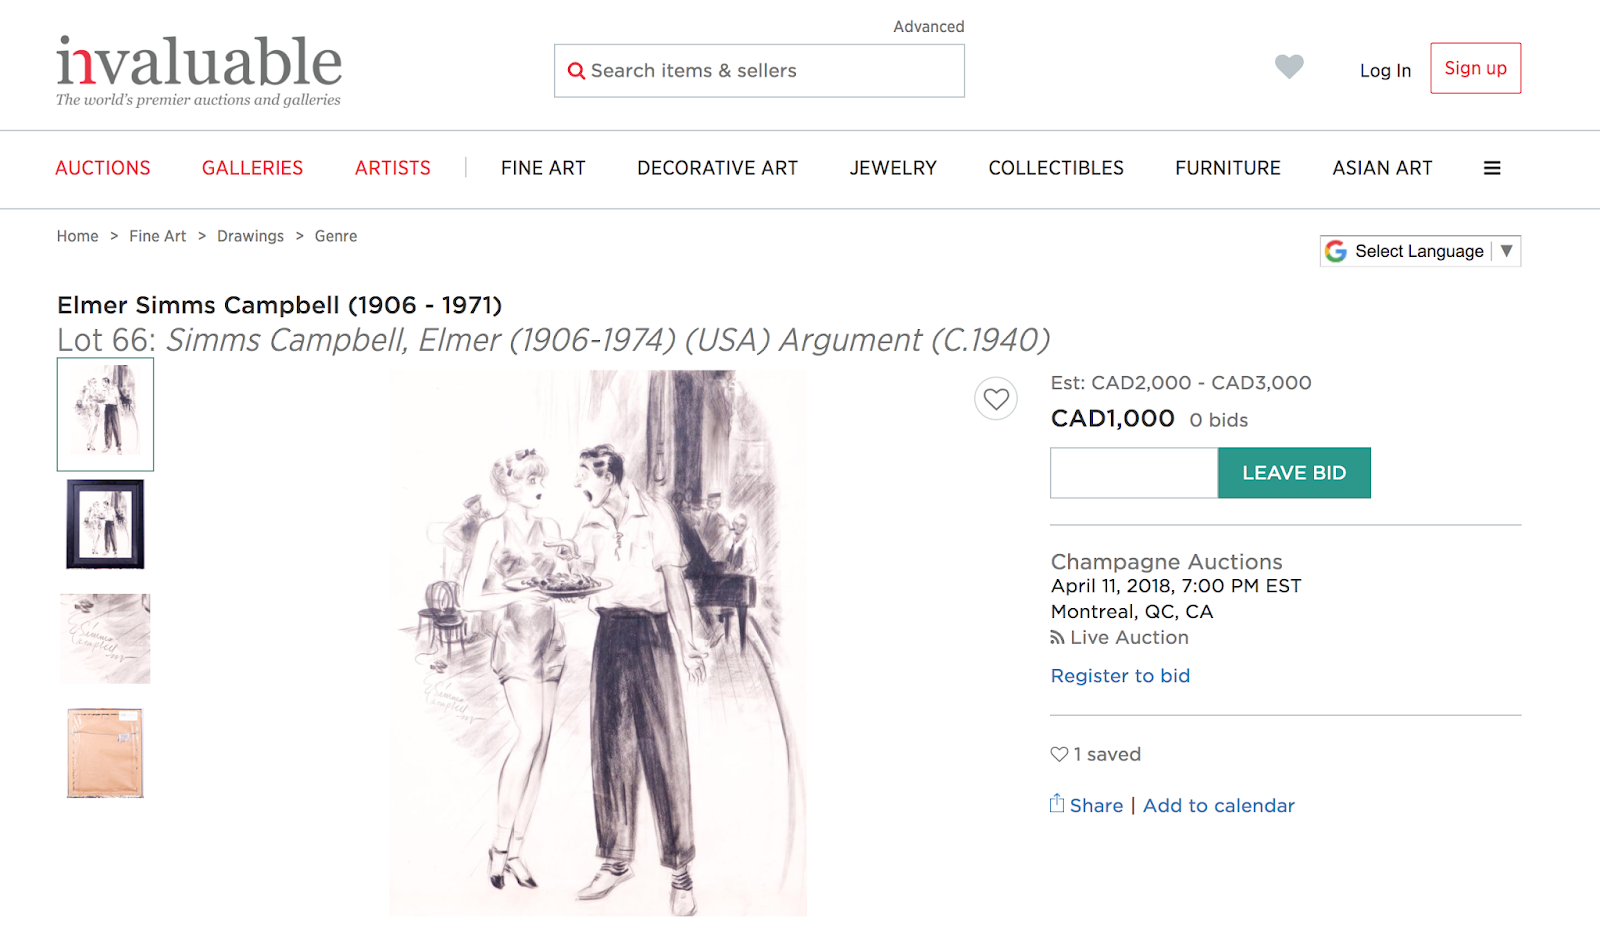Click the Google logo in language selector
1600x951 pixels.
(1336, 251)
